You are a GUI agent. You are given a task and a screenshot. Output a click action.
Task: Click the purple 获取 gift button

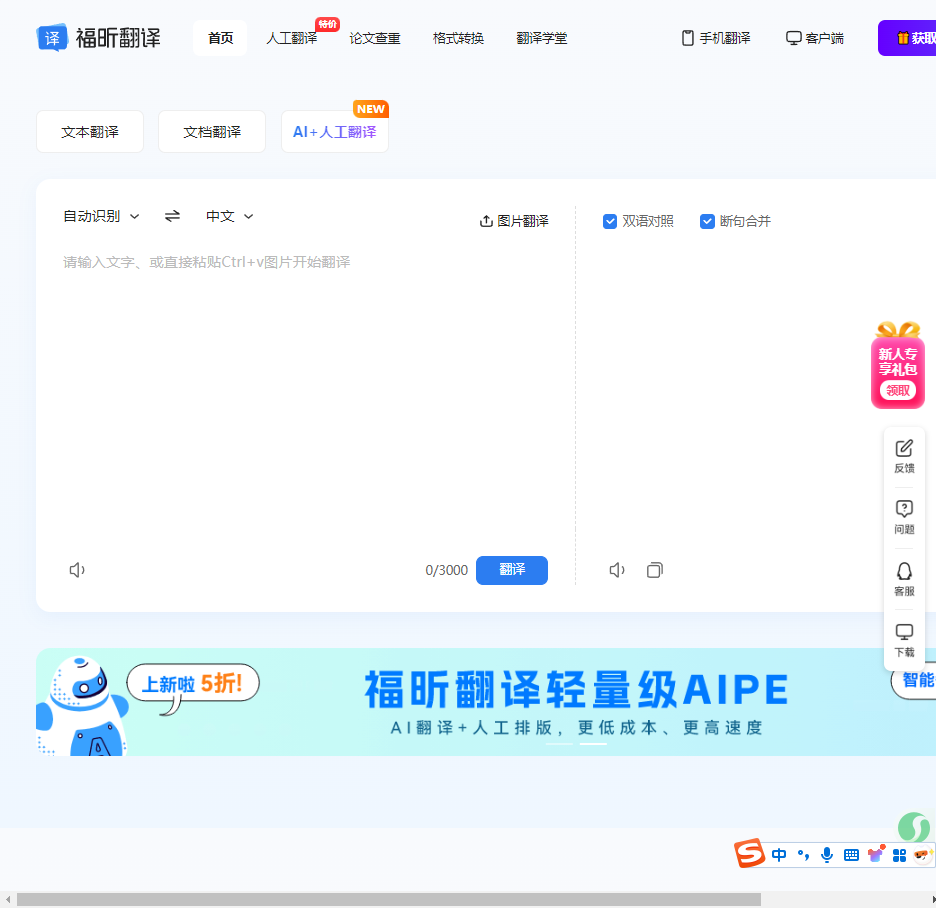(907, 38)
